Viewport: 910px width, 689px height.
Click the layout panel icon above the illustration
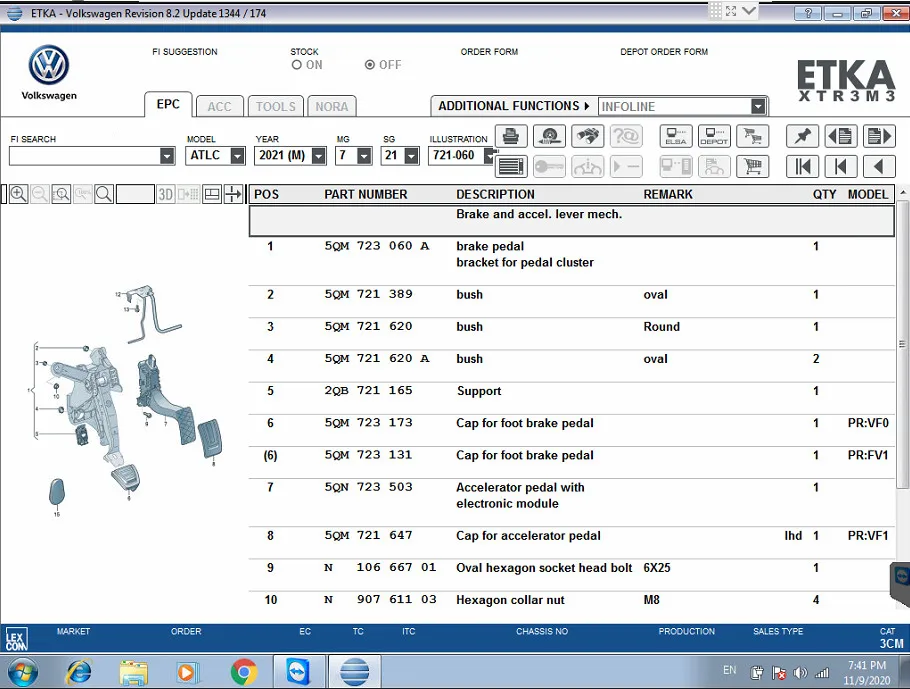click(211, 194)
